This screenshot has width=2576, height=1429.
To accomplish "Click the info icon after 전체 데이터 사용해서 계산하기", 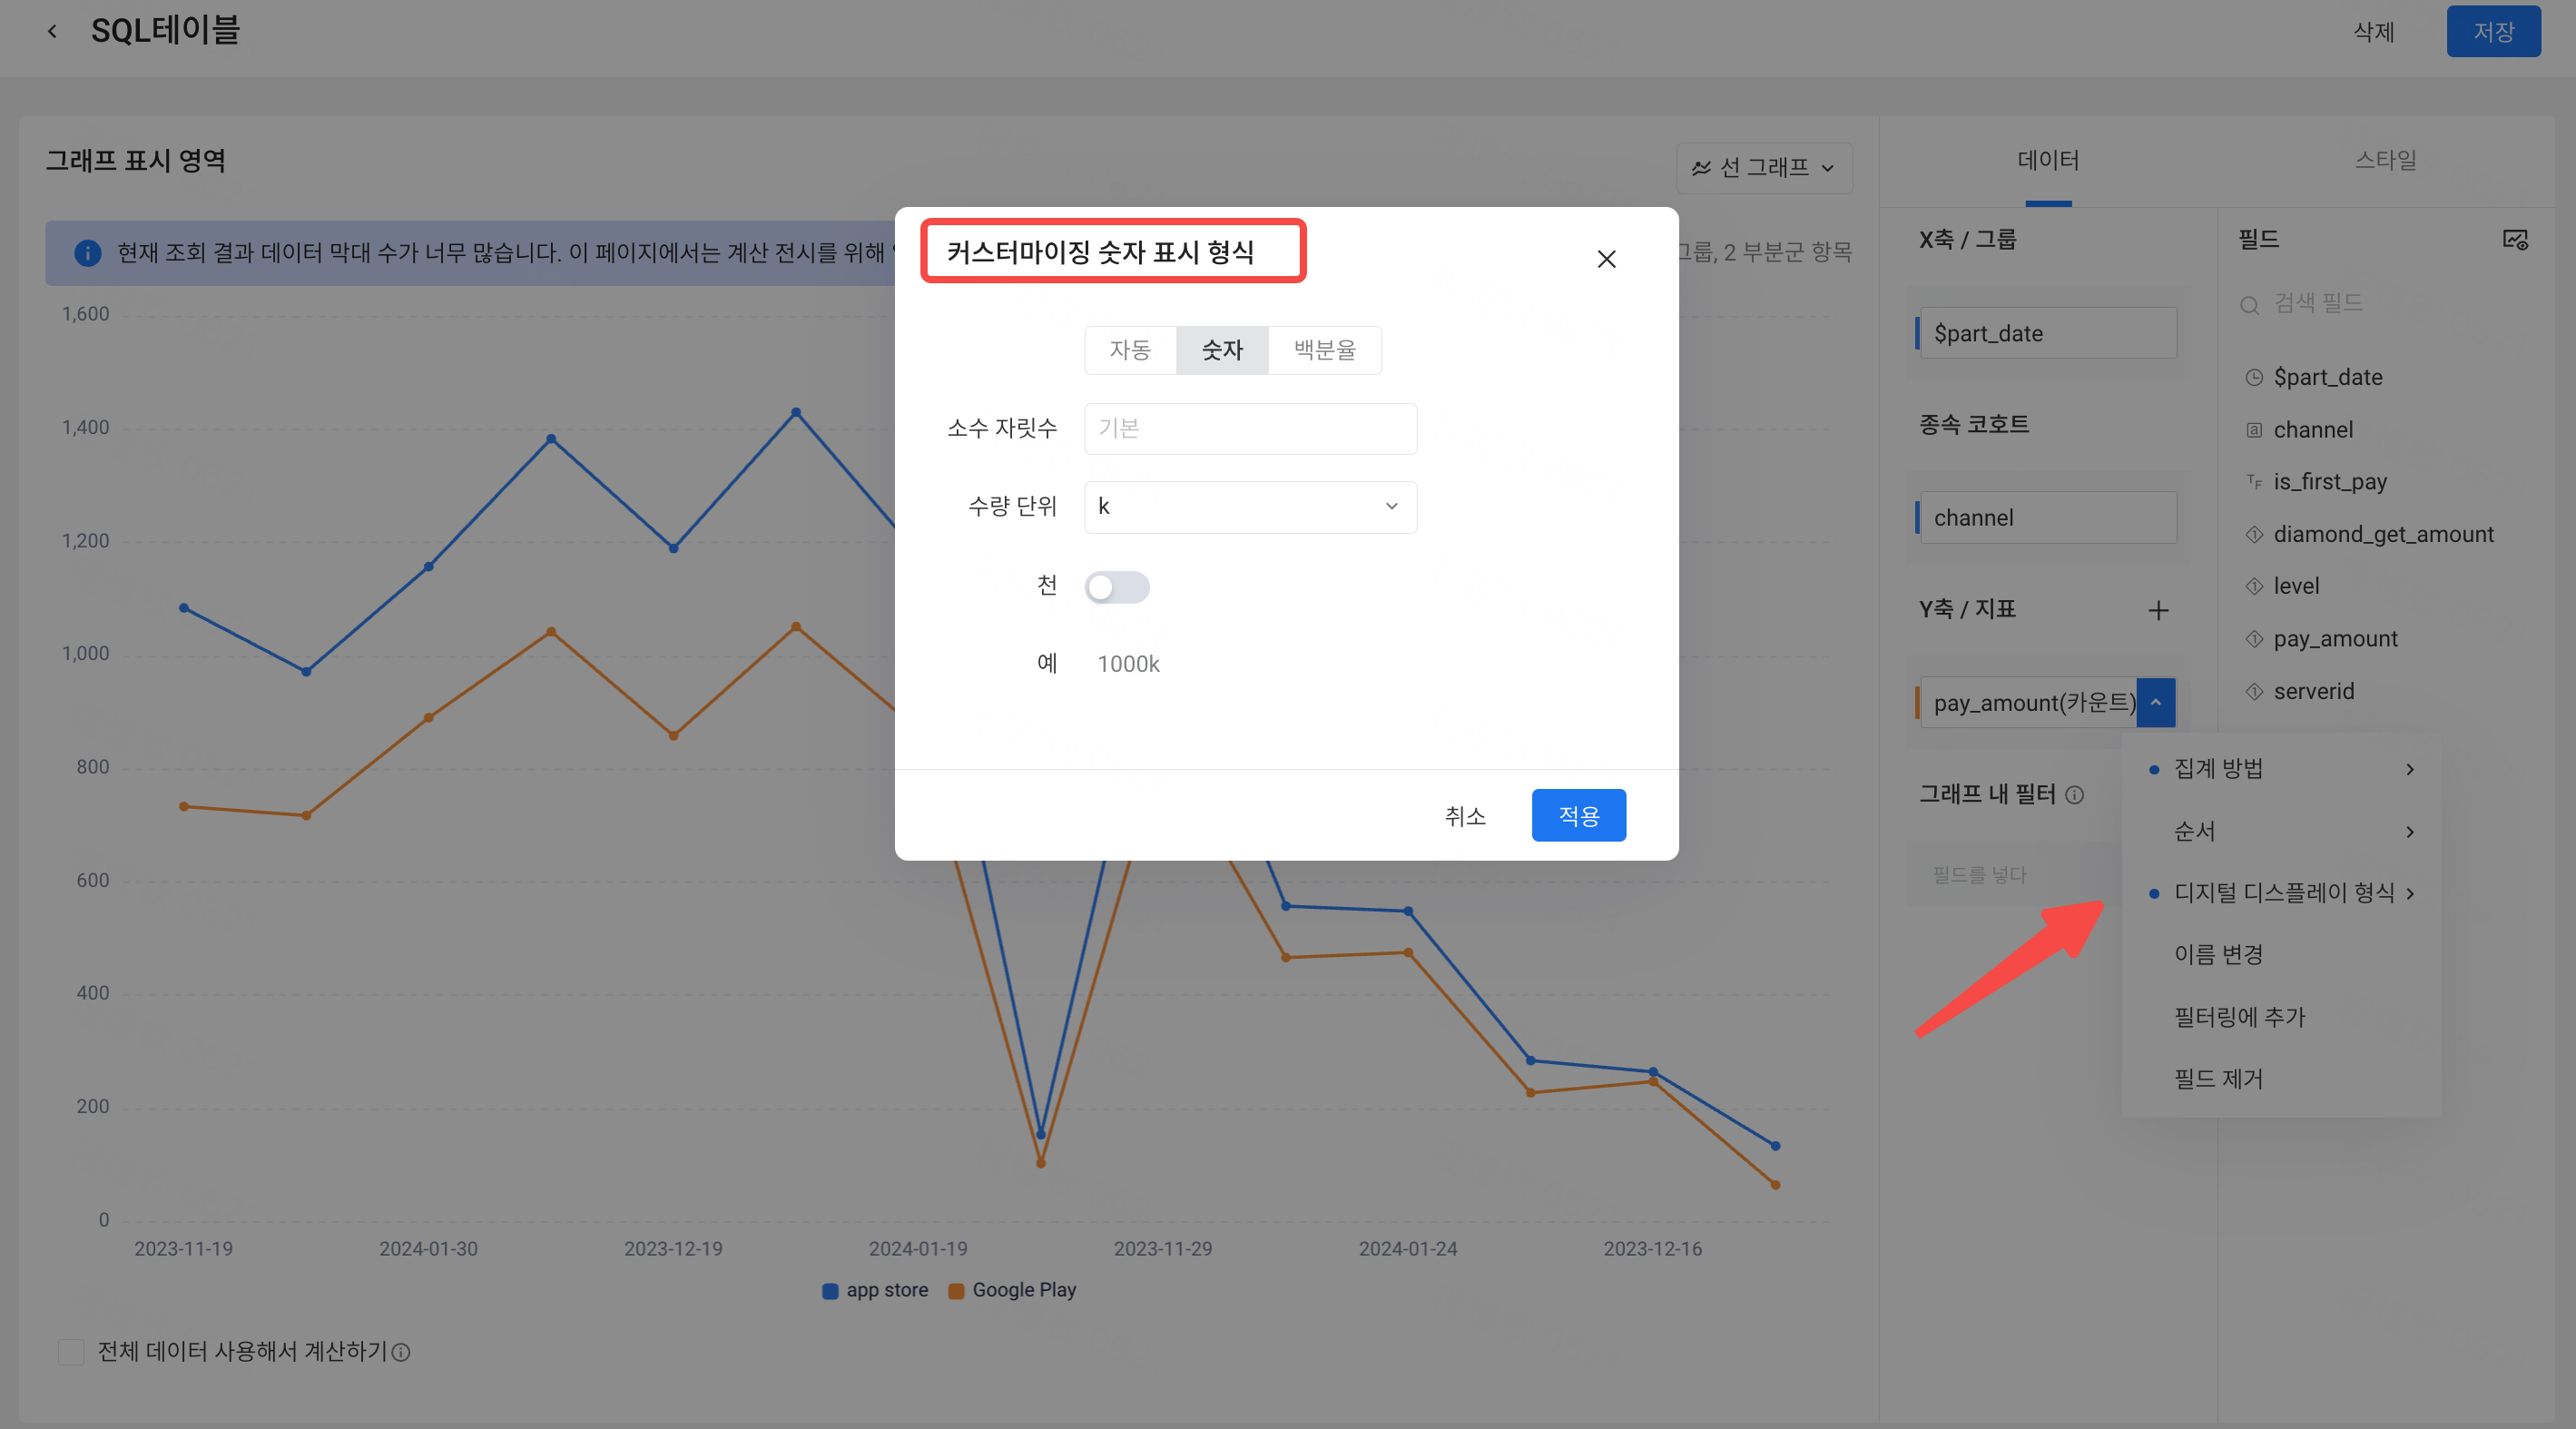I will tap(401, 1352).
